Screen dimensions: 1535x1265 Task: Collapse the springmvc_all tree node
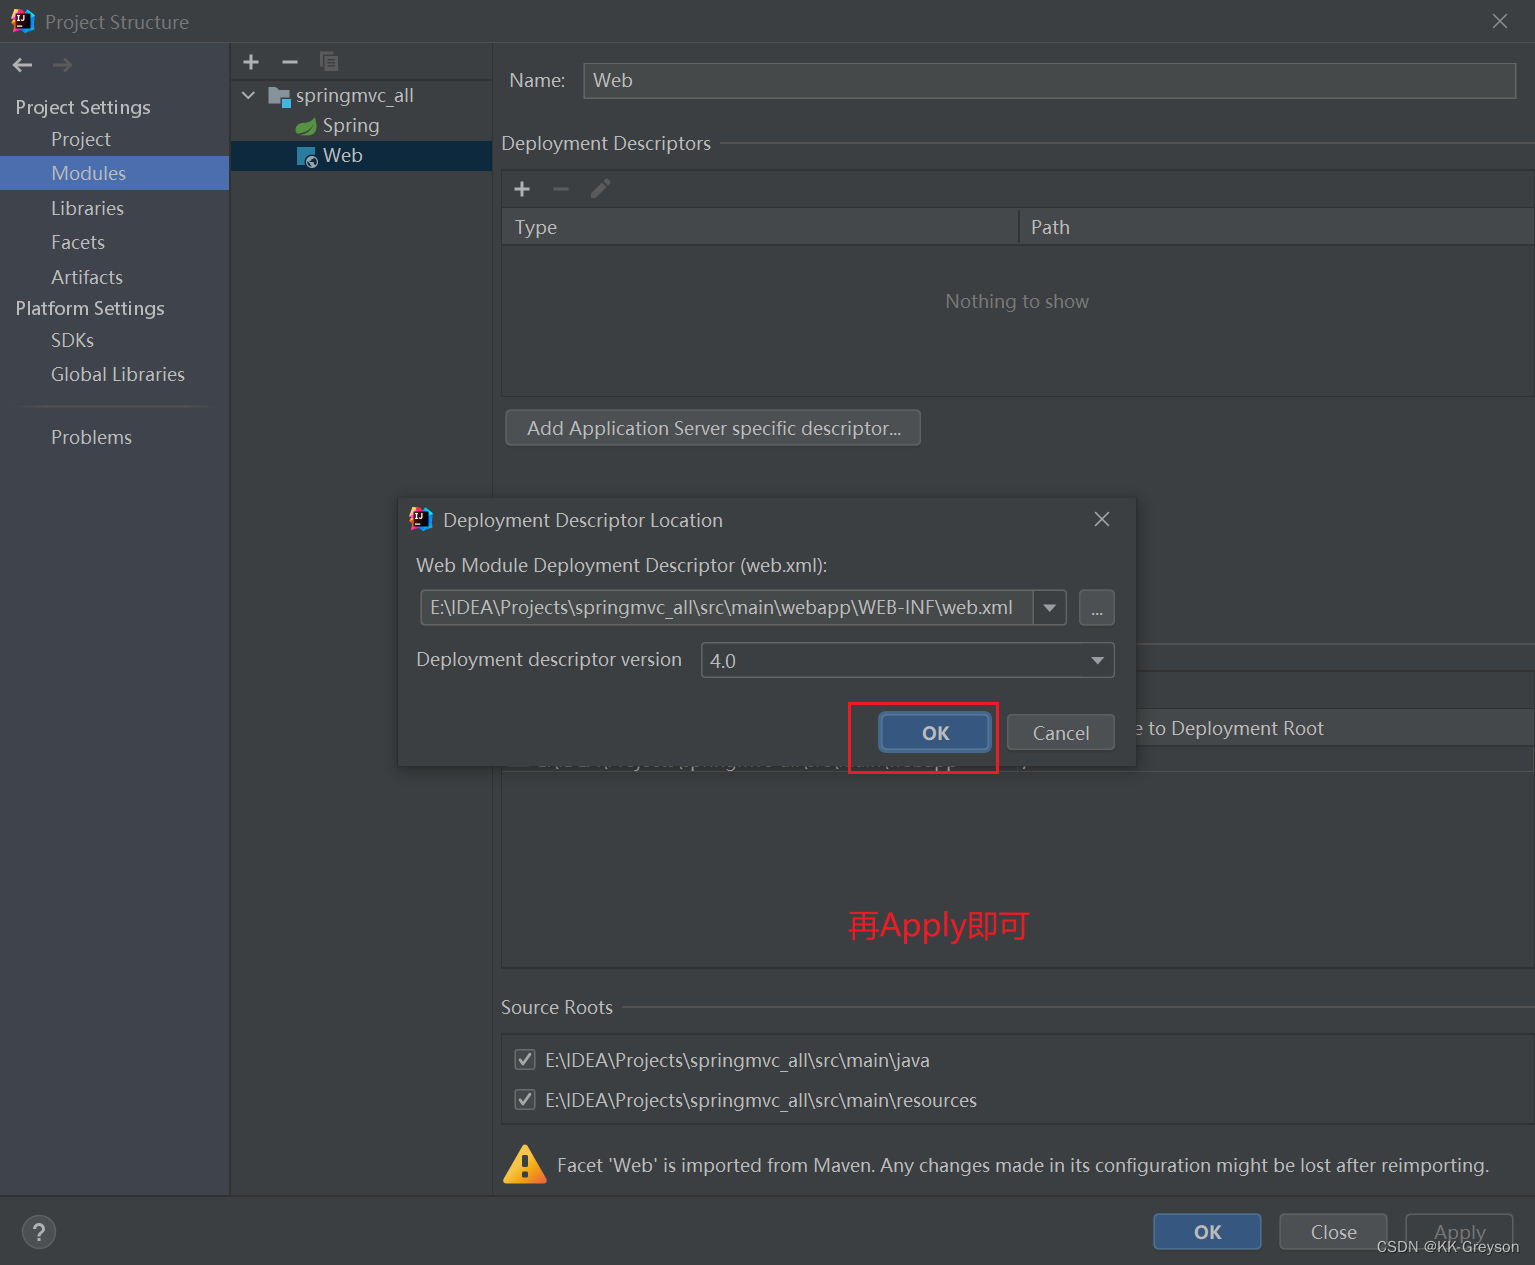coord(249,96)
